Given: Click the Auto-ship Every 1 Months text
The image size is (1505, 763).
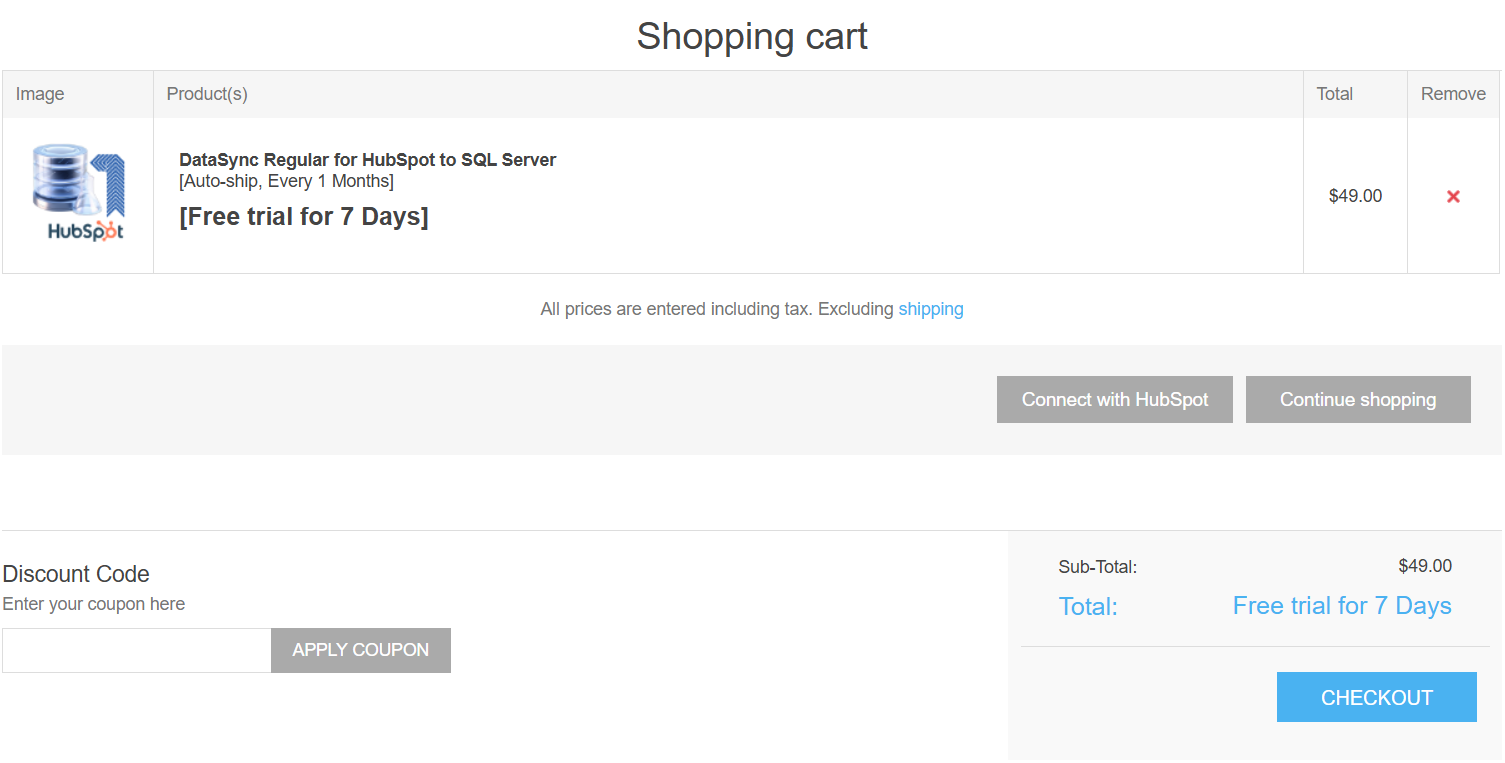Looking at the screenshot, I should point(286,181).
